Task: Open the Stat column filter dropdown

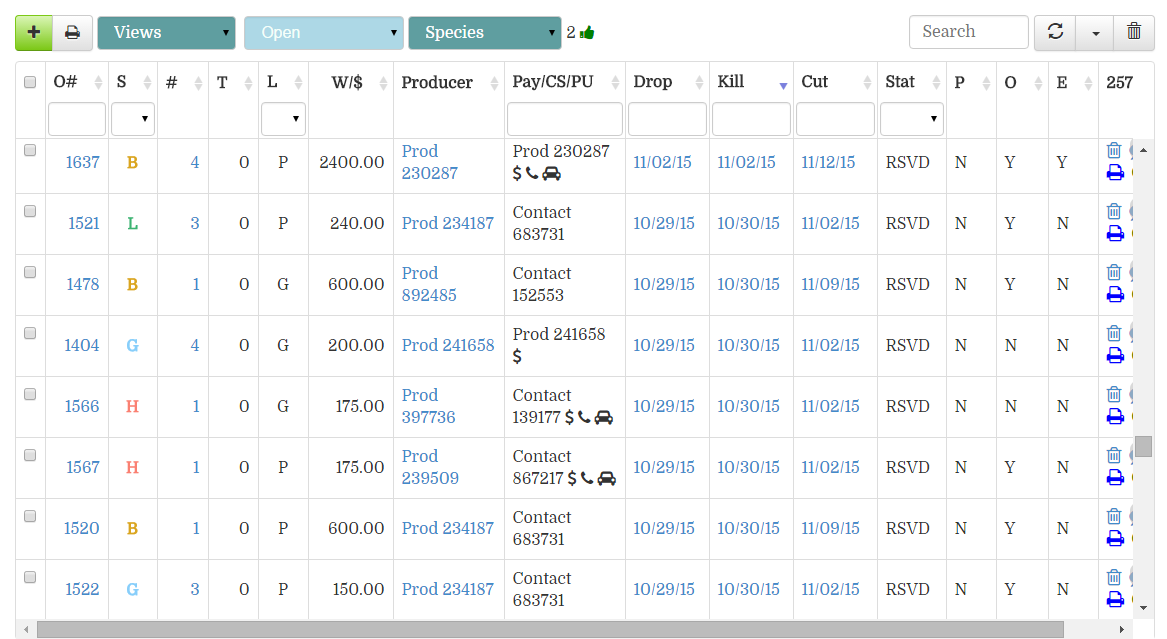Action: (911, 119)
